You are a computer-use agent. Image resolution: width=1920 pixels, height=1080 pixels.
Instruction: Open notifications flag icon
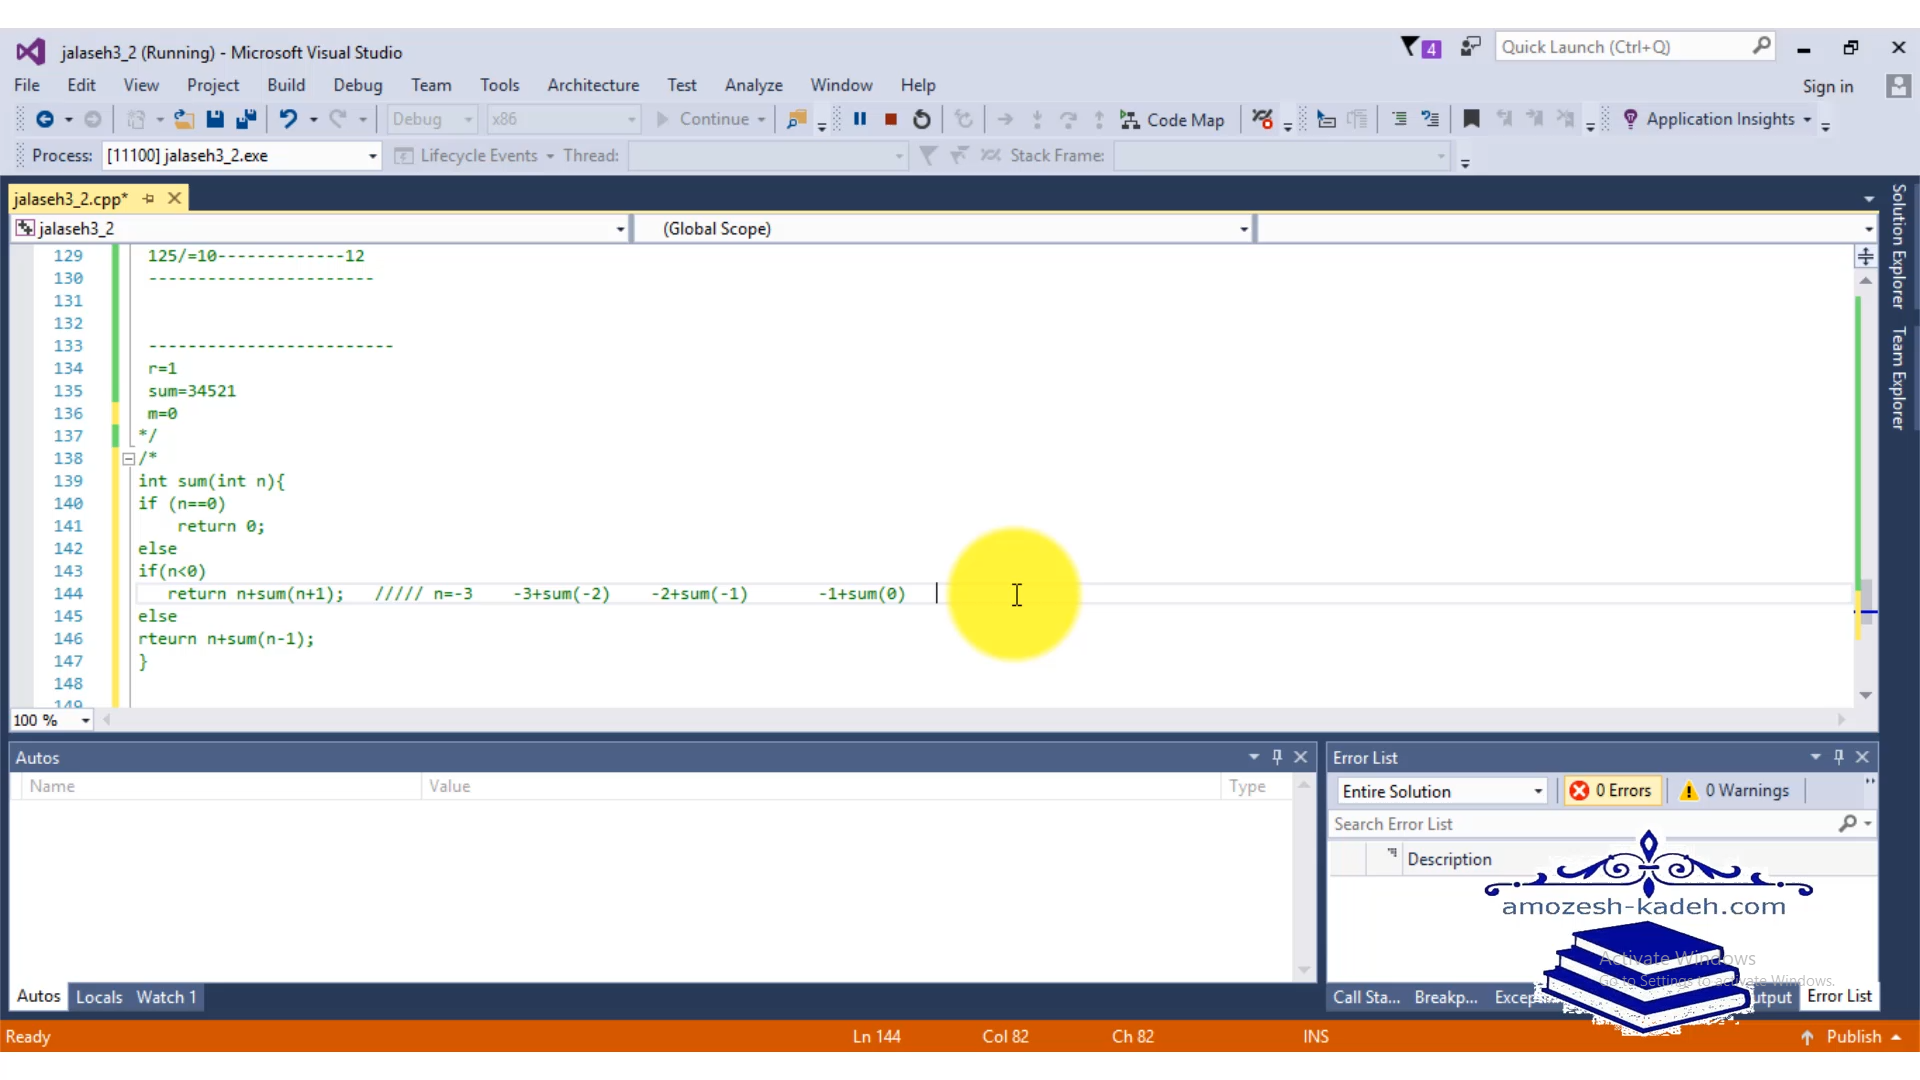[x=1420, y=47]
